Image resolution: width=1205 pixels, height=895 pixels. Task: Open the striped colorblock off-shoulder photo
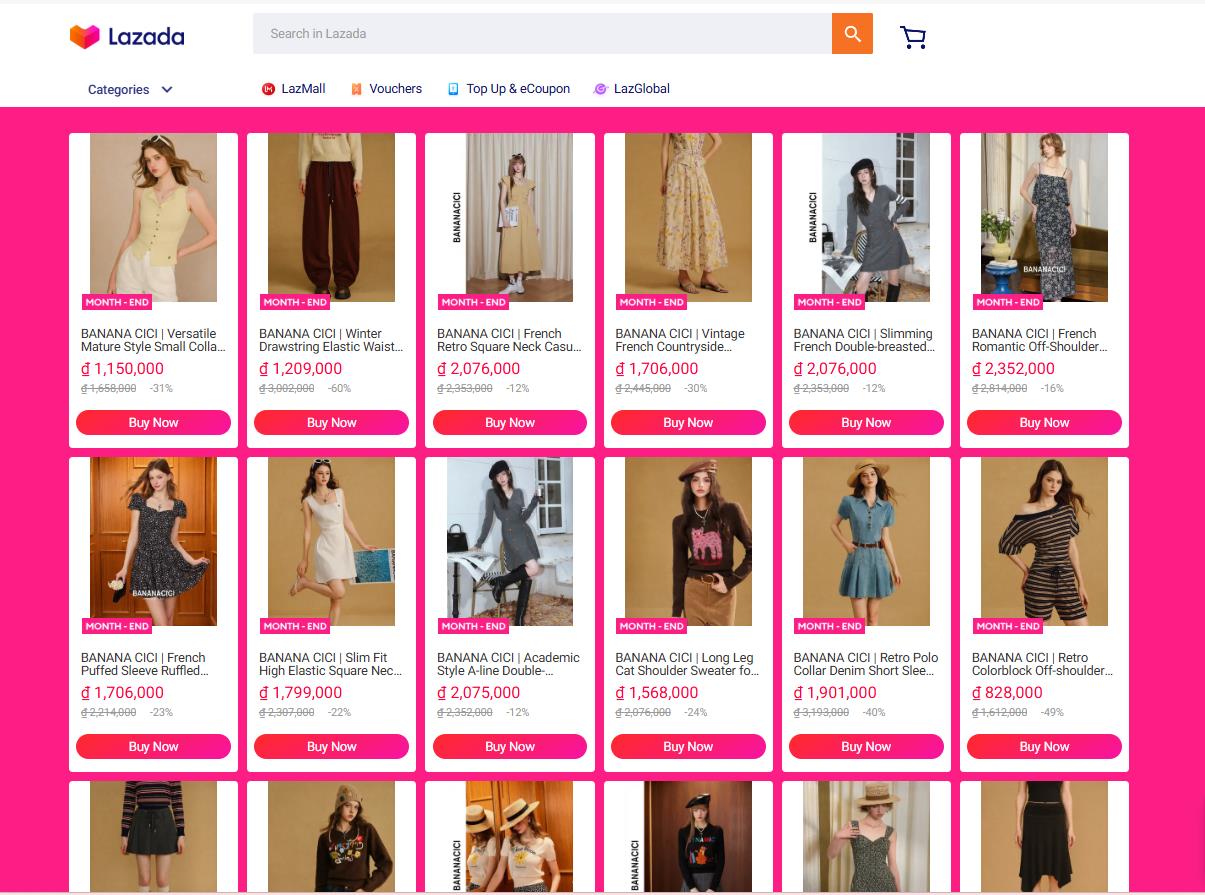pyautogui.click(x=1044, y=542)
